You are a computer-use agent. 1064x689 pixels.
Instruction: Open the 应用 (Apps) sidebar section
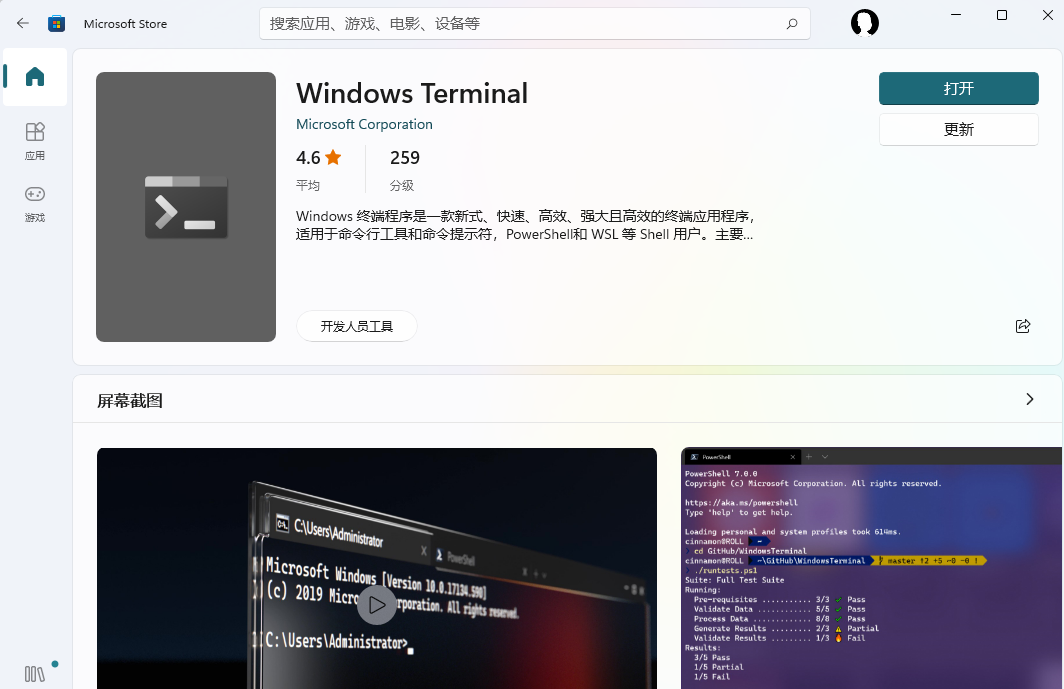[x=35, y=141]
